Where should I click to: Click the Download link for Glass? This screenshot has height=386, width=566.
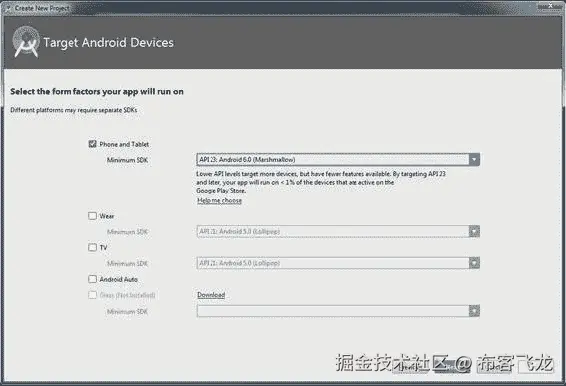[211, 295]
